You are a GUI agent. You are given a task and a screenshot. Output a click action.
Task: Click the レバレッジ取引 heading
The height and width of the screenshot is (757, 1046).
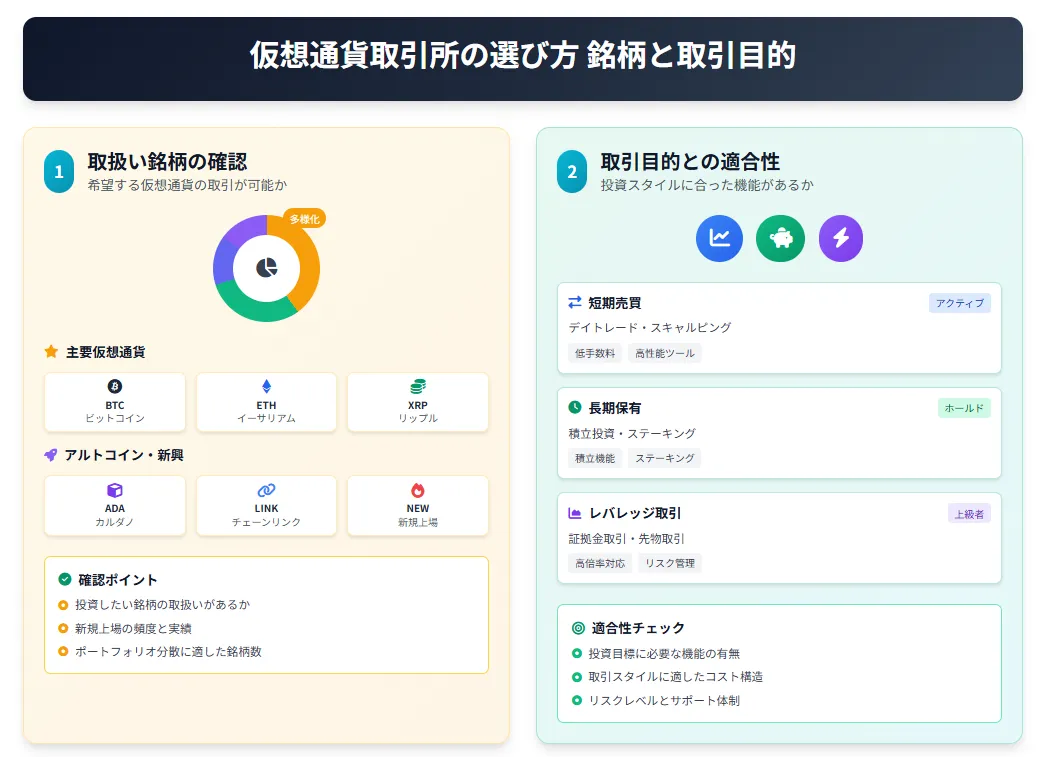click(634, 513)
